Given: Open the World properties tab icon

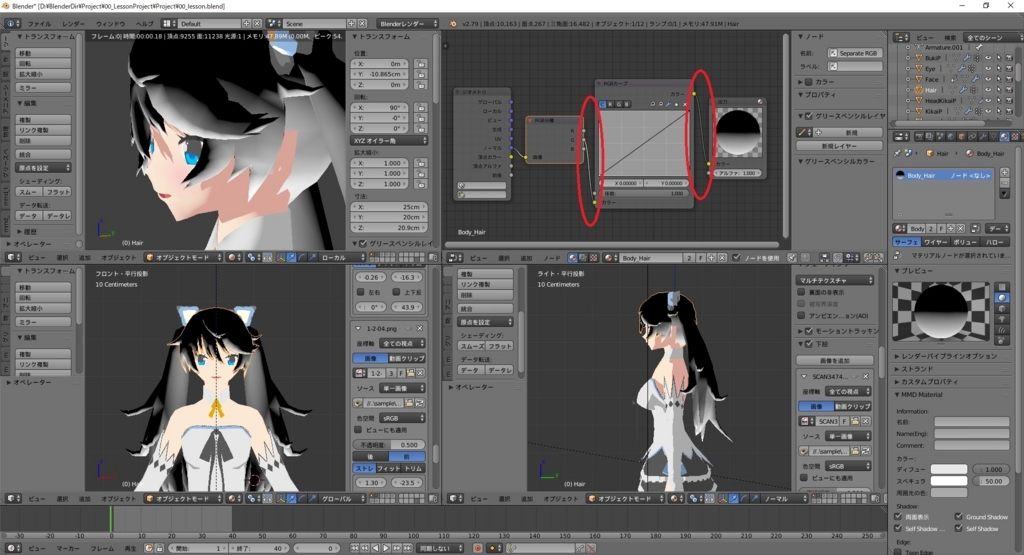Looking at the screenshot, I should click(x=951, y=137).
